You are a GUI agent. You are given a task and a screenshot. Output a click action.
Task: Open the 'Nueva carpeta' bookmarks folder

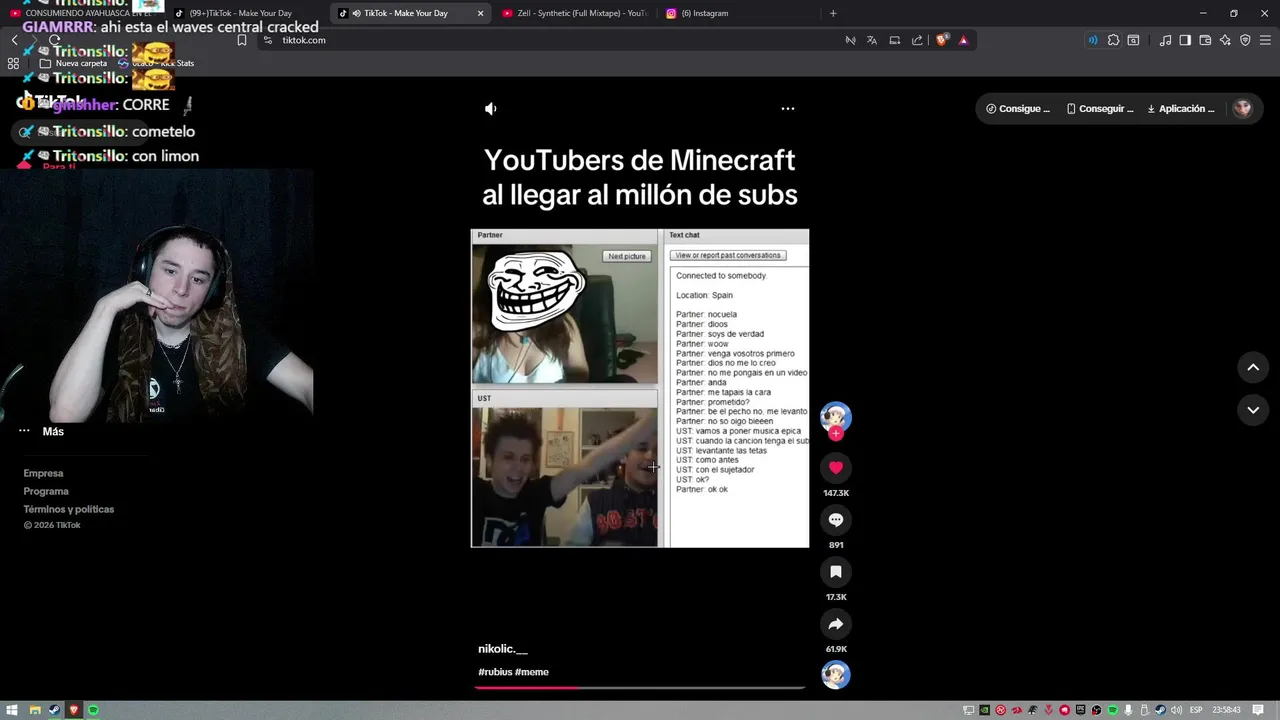pyautogui.click(x=73, y=63)
